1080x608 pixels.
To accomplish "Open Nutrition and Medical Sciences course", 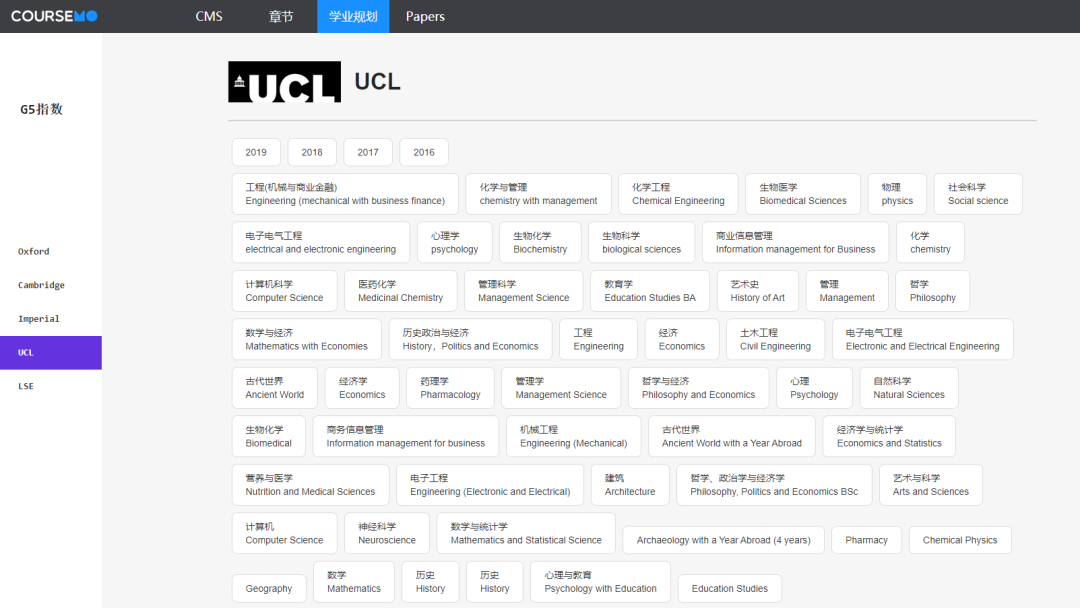I will (311, 485).
